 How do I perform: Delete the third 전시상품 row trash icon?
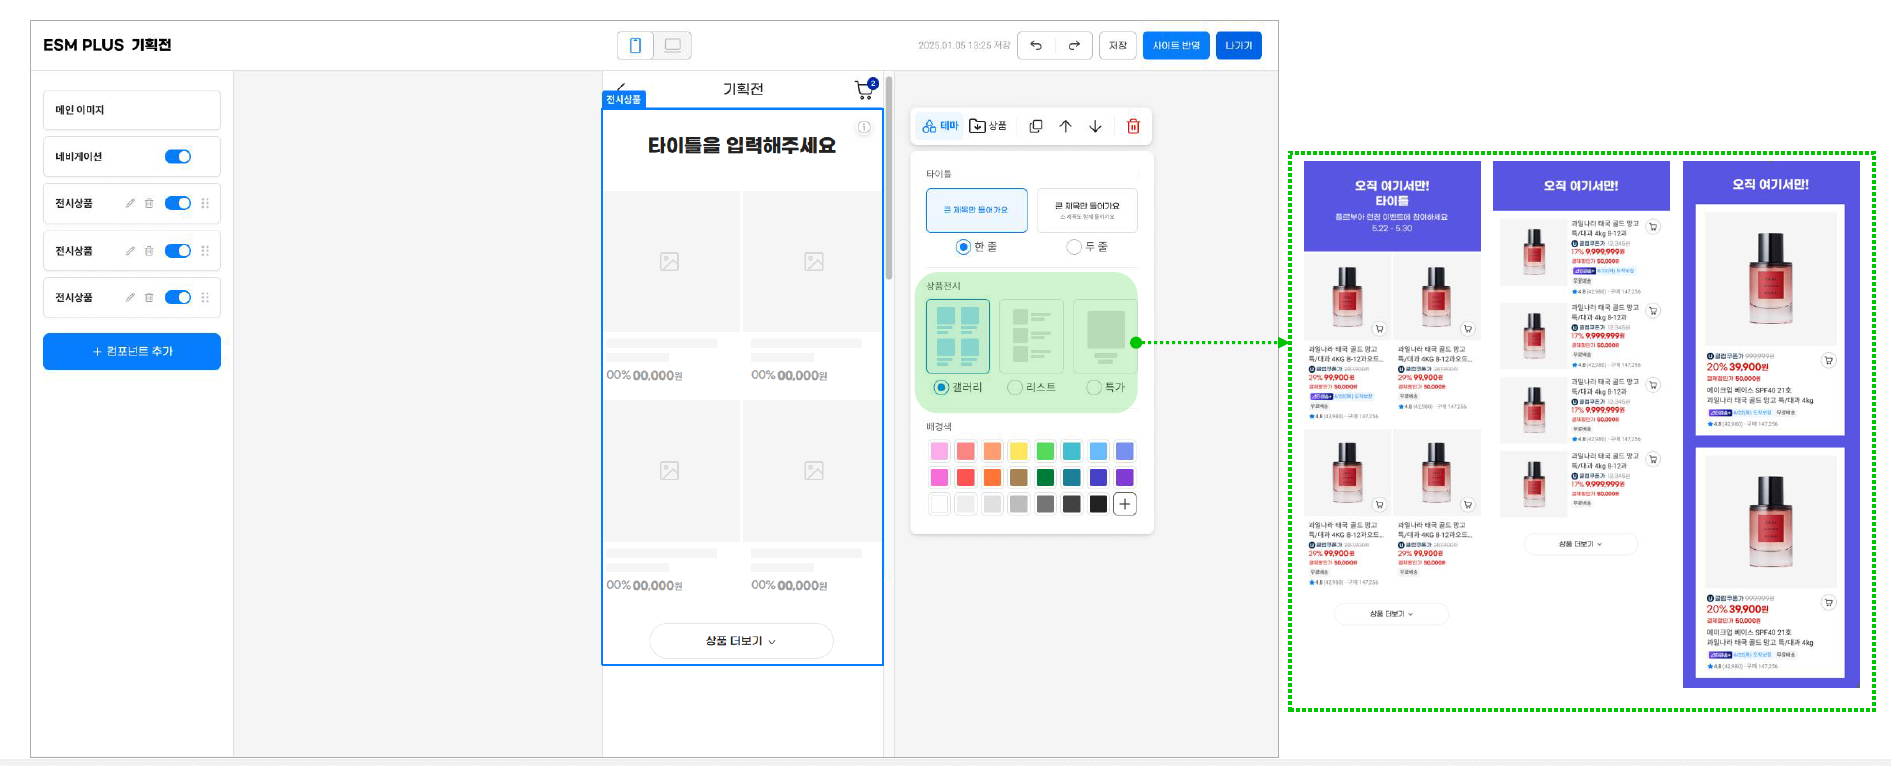(149, 297)
